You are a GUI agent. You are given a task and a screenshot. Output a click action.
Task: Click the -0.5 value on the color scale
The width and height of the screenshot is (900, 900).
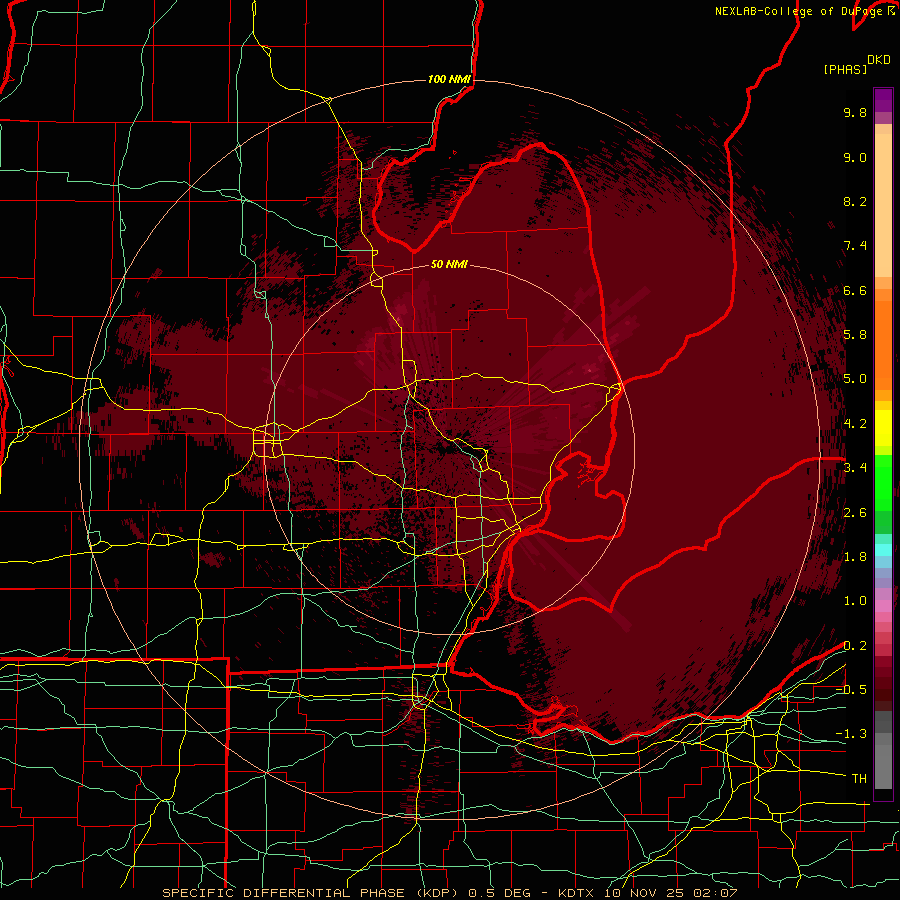pos(851,690)
